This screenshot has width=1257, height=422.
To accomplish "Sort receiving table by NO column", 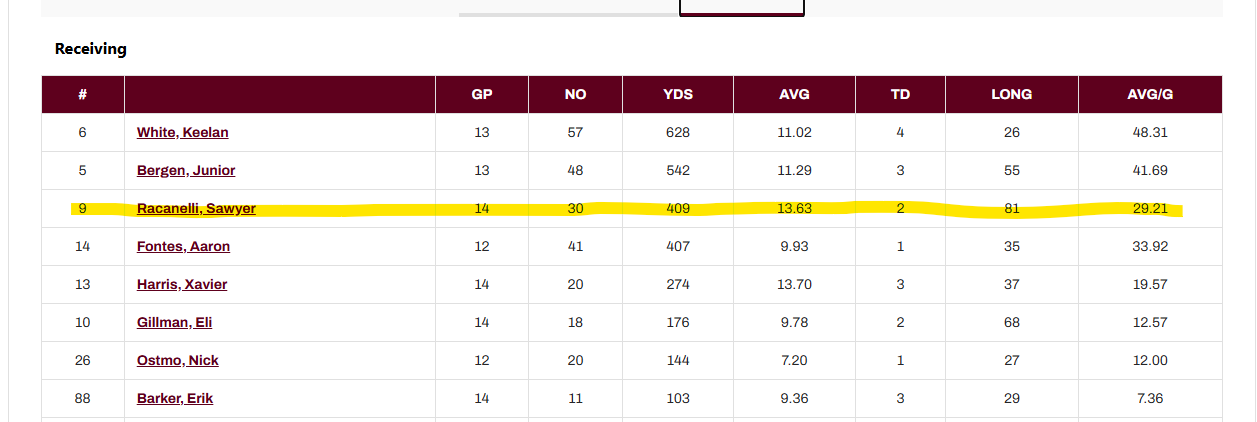I will tap(575, 95).
